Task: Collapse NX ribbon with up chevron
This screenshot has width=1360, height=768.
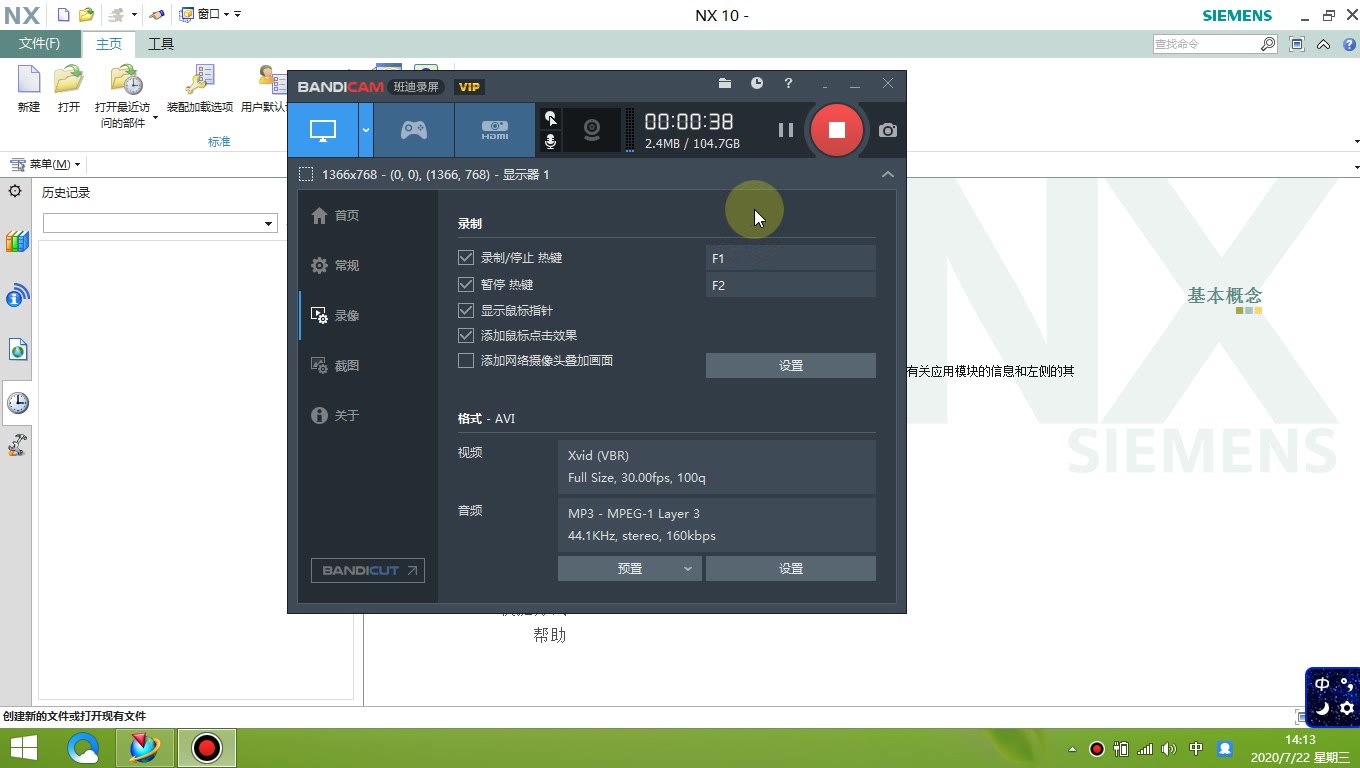Action: pyautogui.click(x=1323, y=44)
